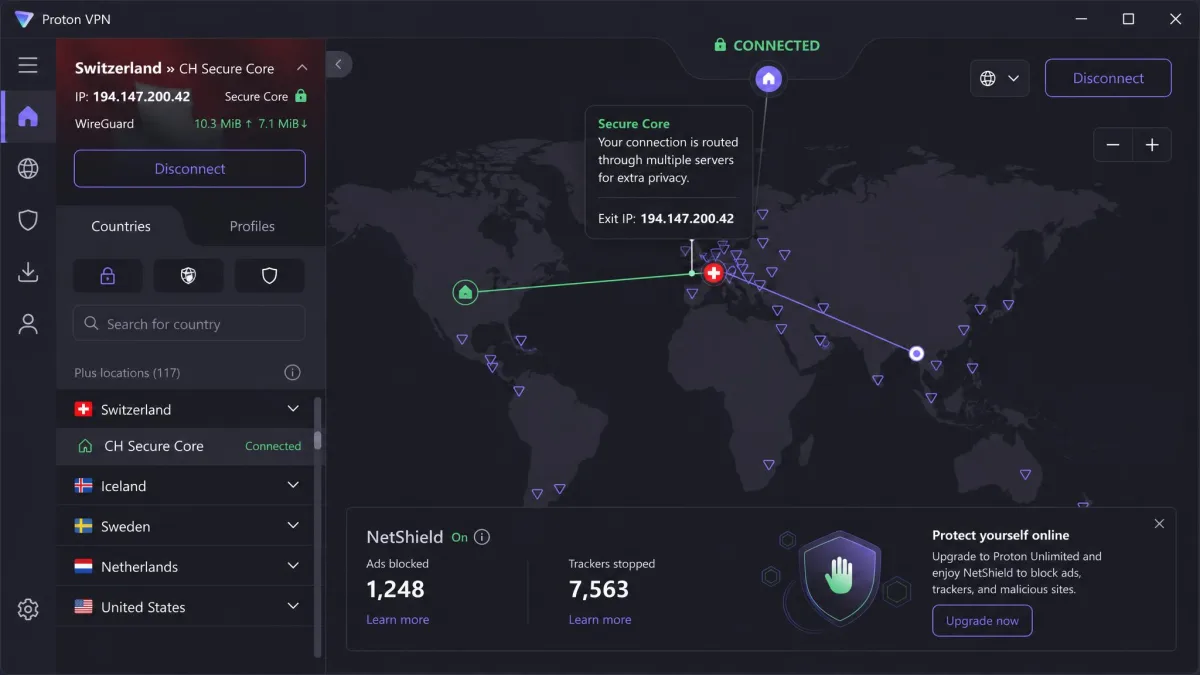Open the hamburger menu icon

coord(28,65)
